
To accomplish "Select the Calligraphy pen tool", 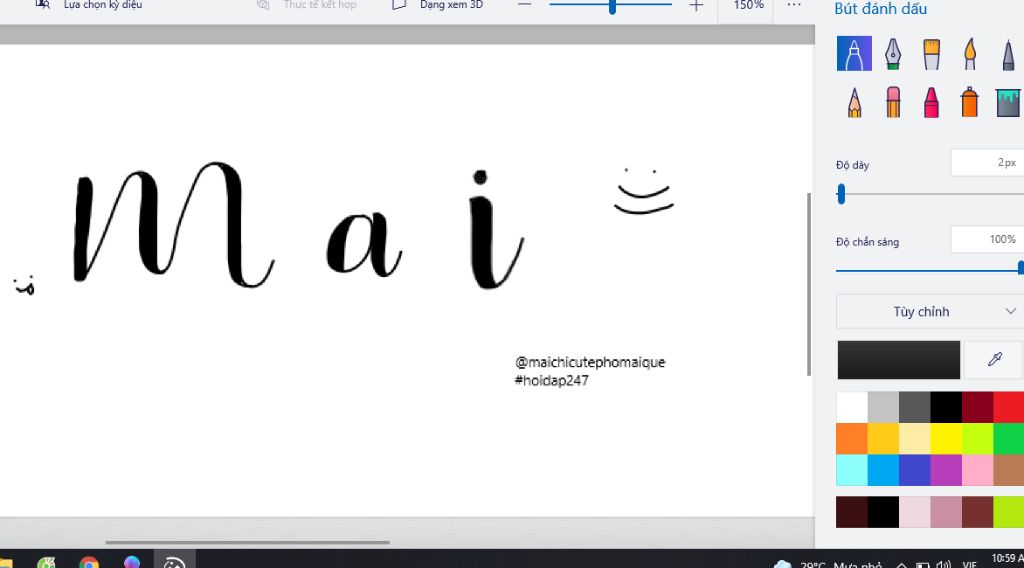I will click(x=893, y=54).
